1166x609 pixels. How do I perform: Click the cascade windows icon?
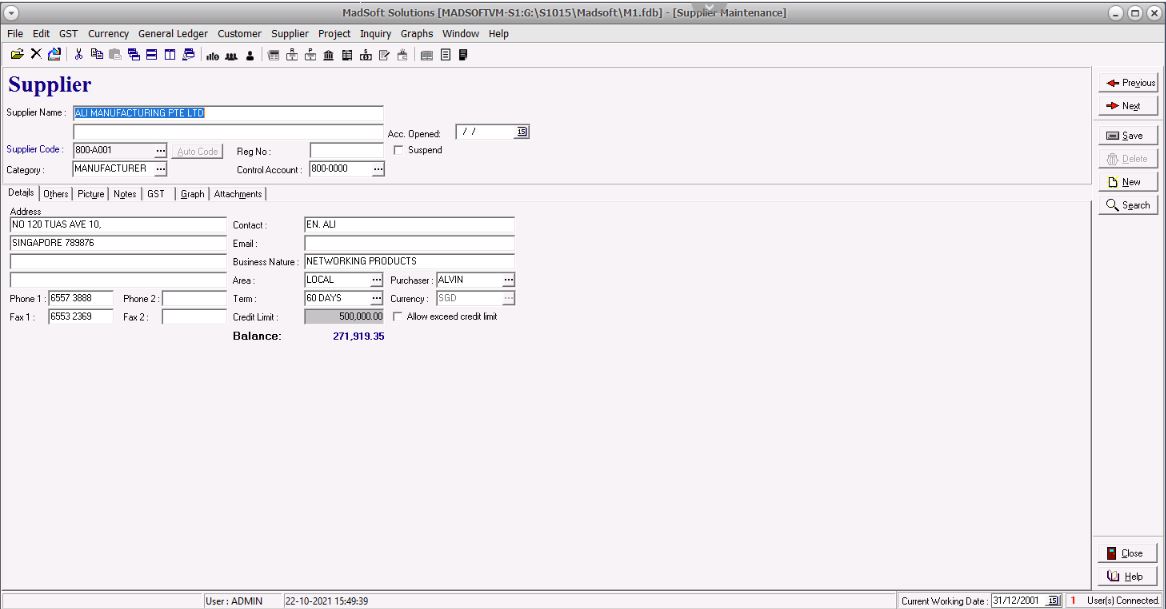tap(134, 54)
